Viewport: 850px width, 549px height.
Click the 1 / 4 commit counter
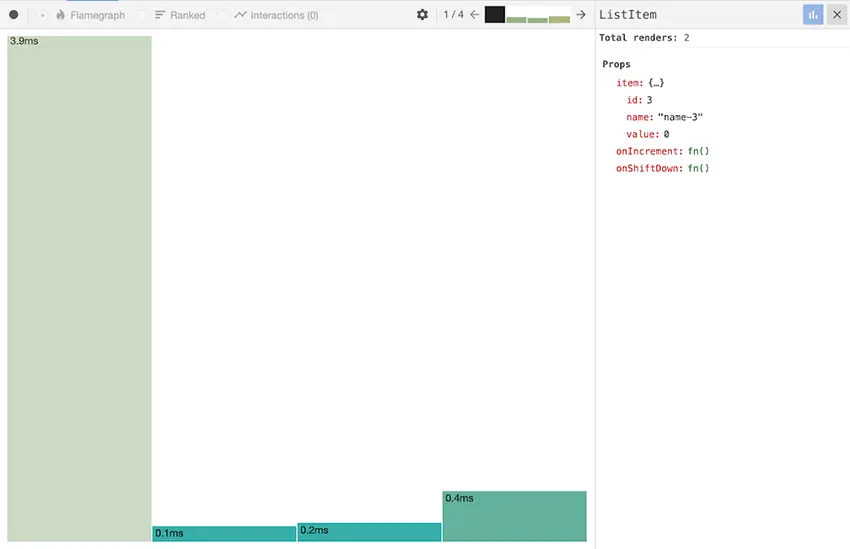(453, 15)
